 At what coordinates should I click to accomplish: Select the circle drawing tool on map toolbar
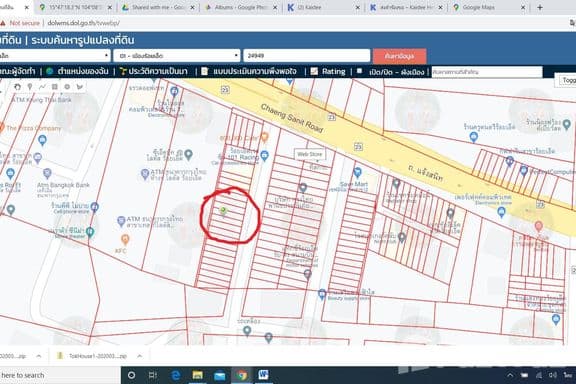67,87
